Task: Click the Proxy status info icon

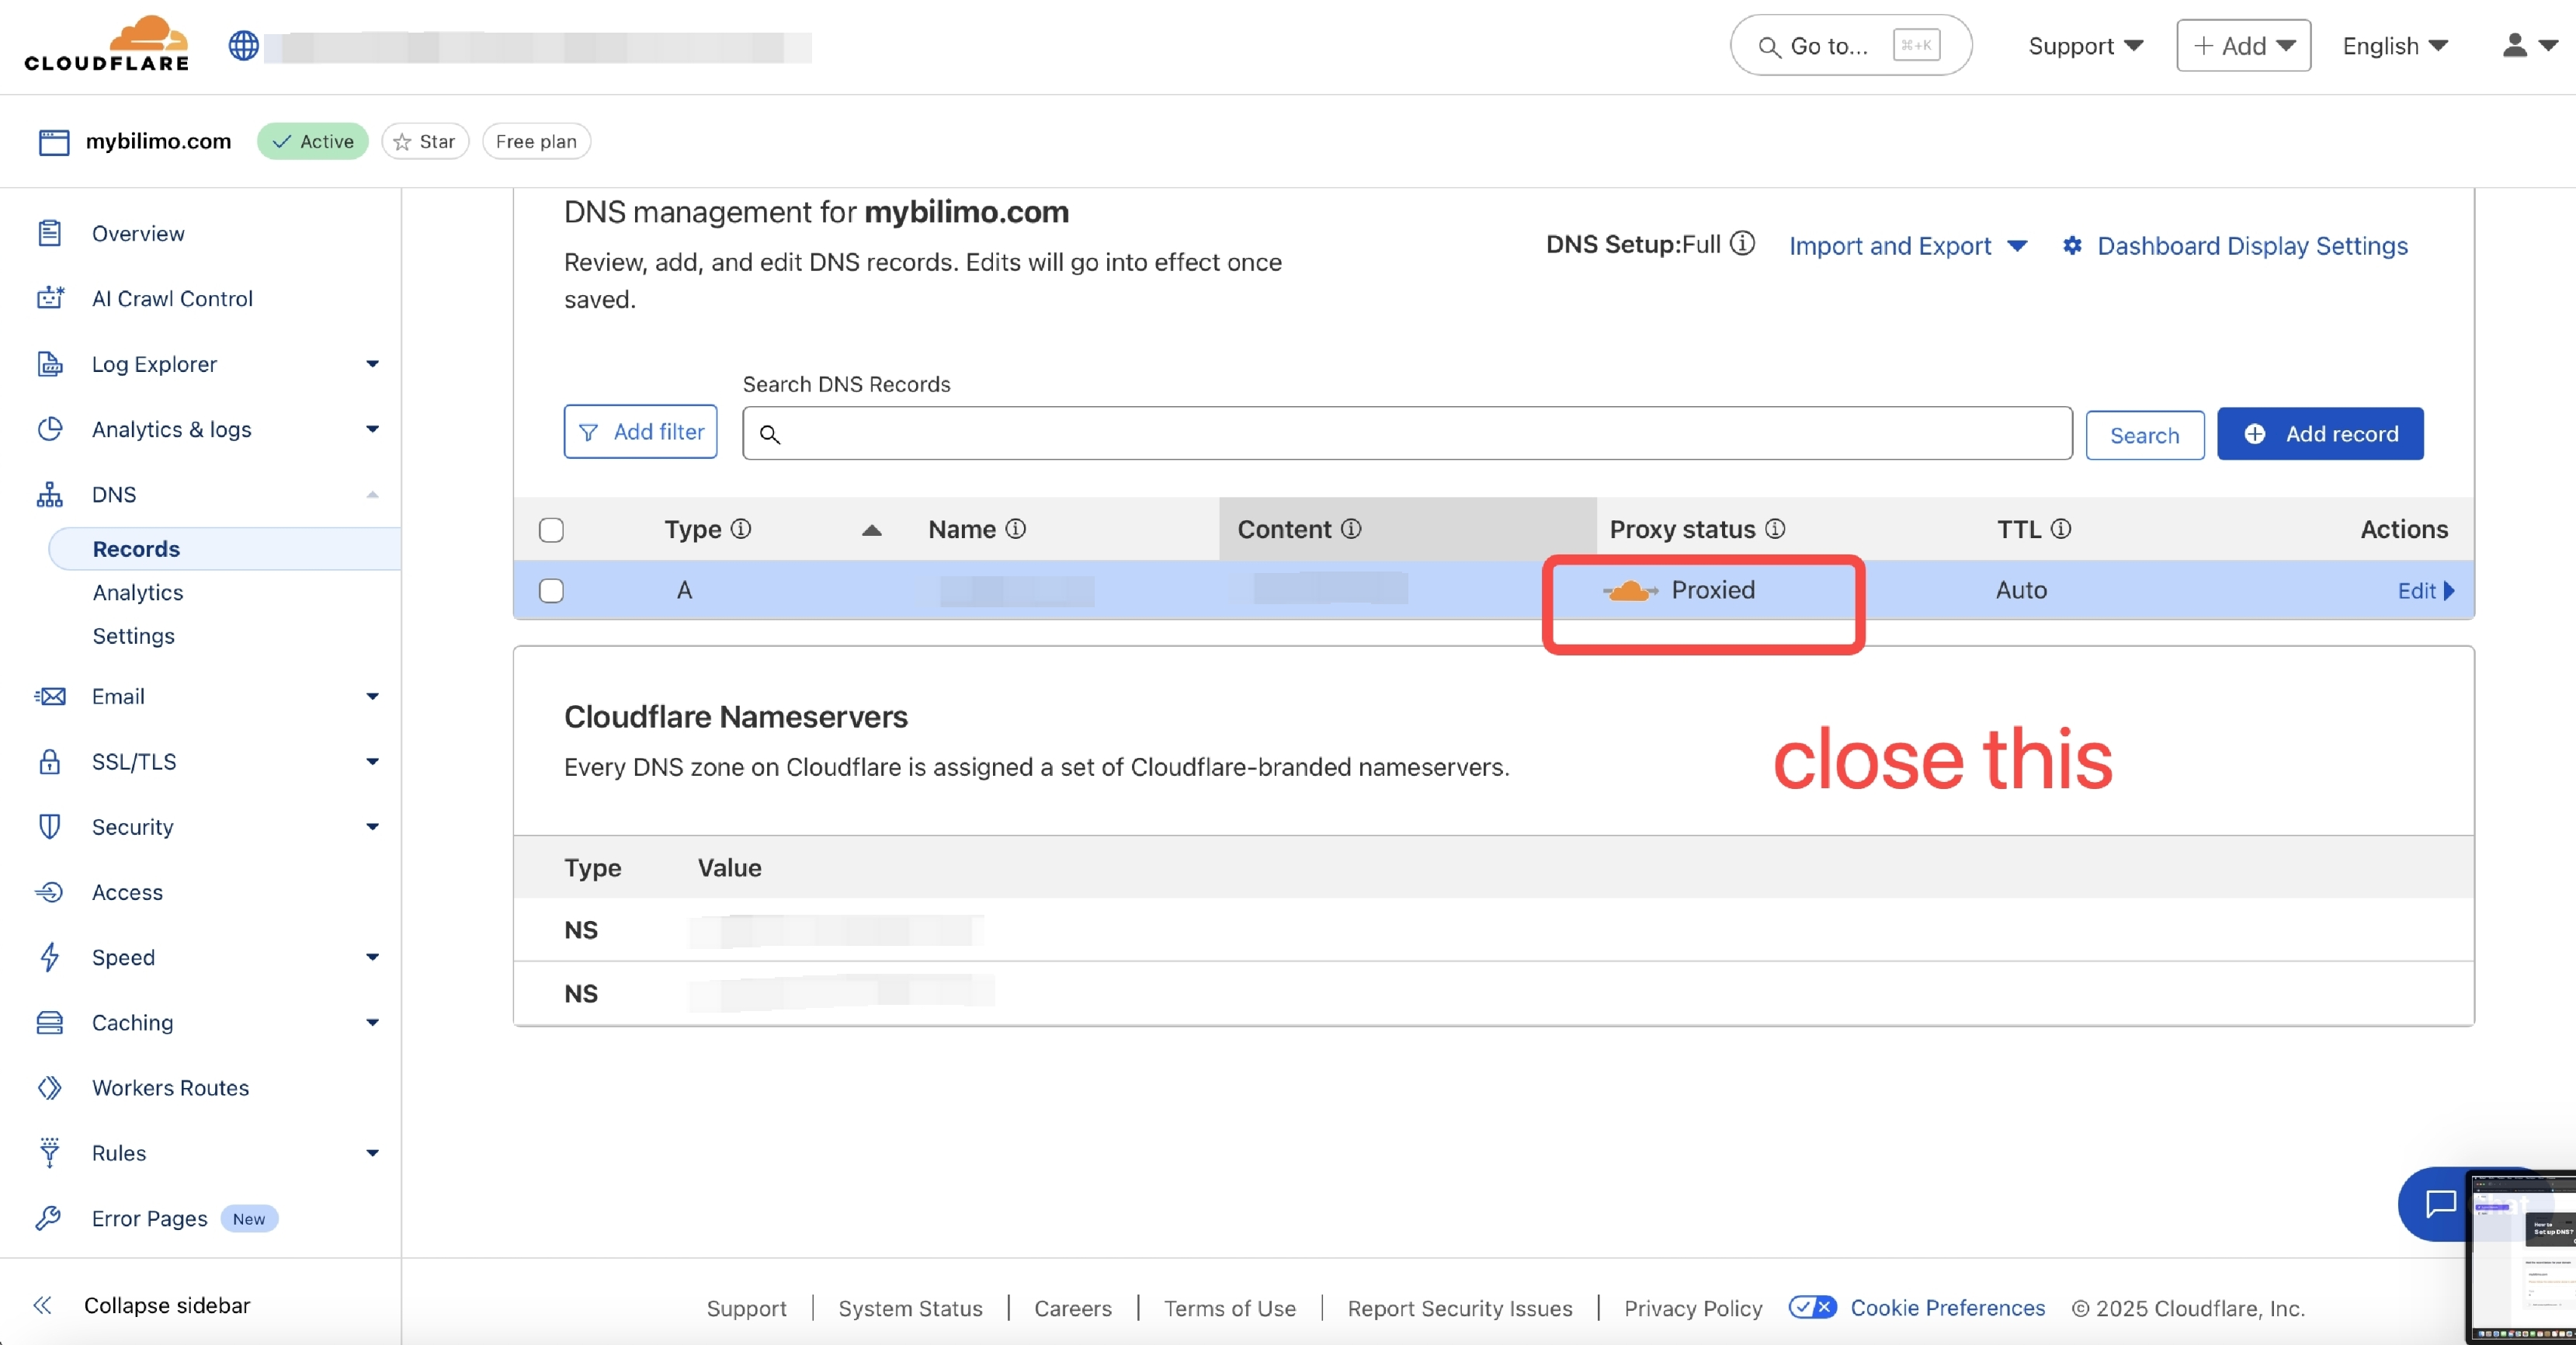Action: tap(1775, 529)
